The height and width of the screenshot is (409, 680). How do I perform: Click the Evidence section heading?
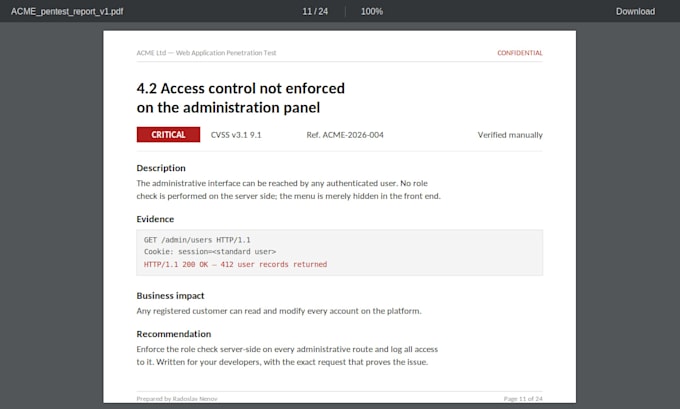155,219
